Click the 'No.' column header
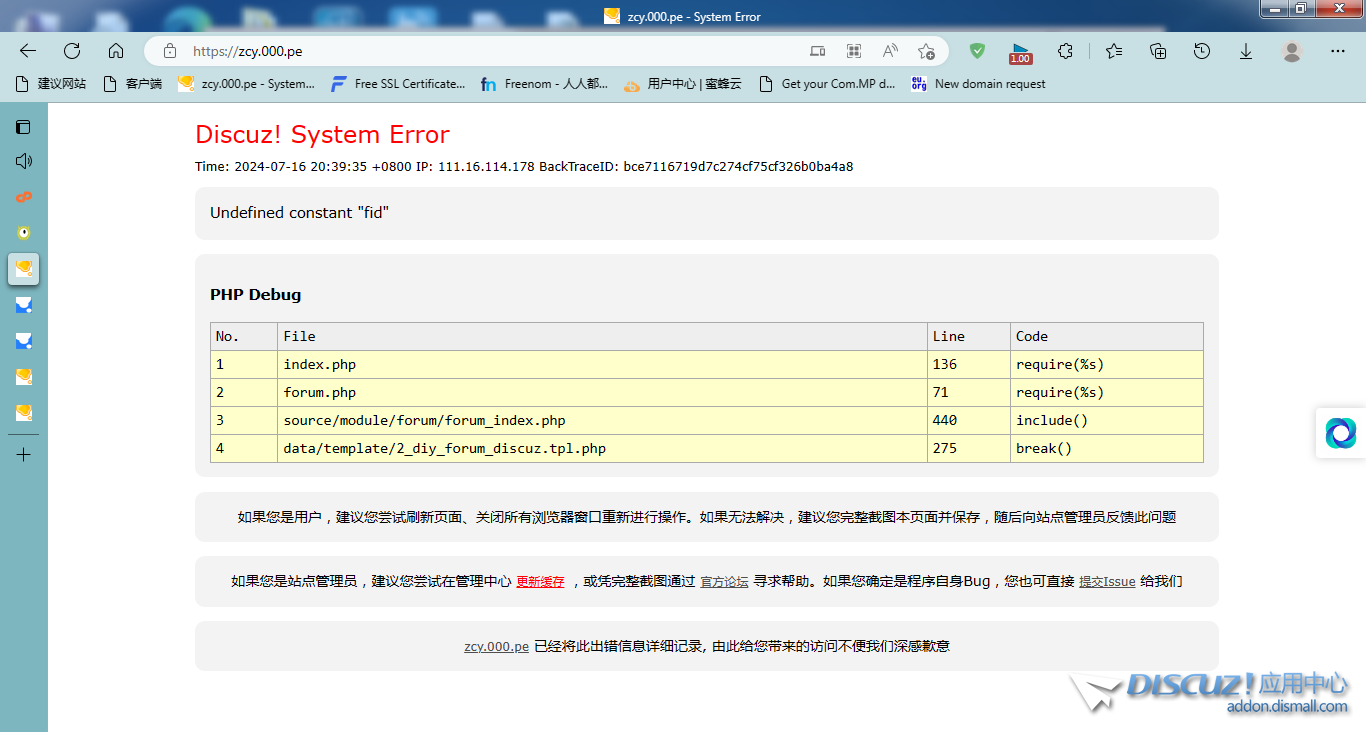 click(243, 336)
